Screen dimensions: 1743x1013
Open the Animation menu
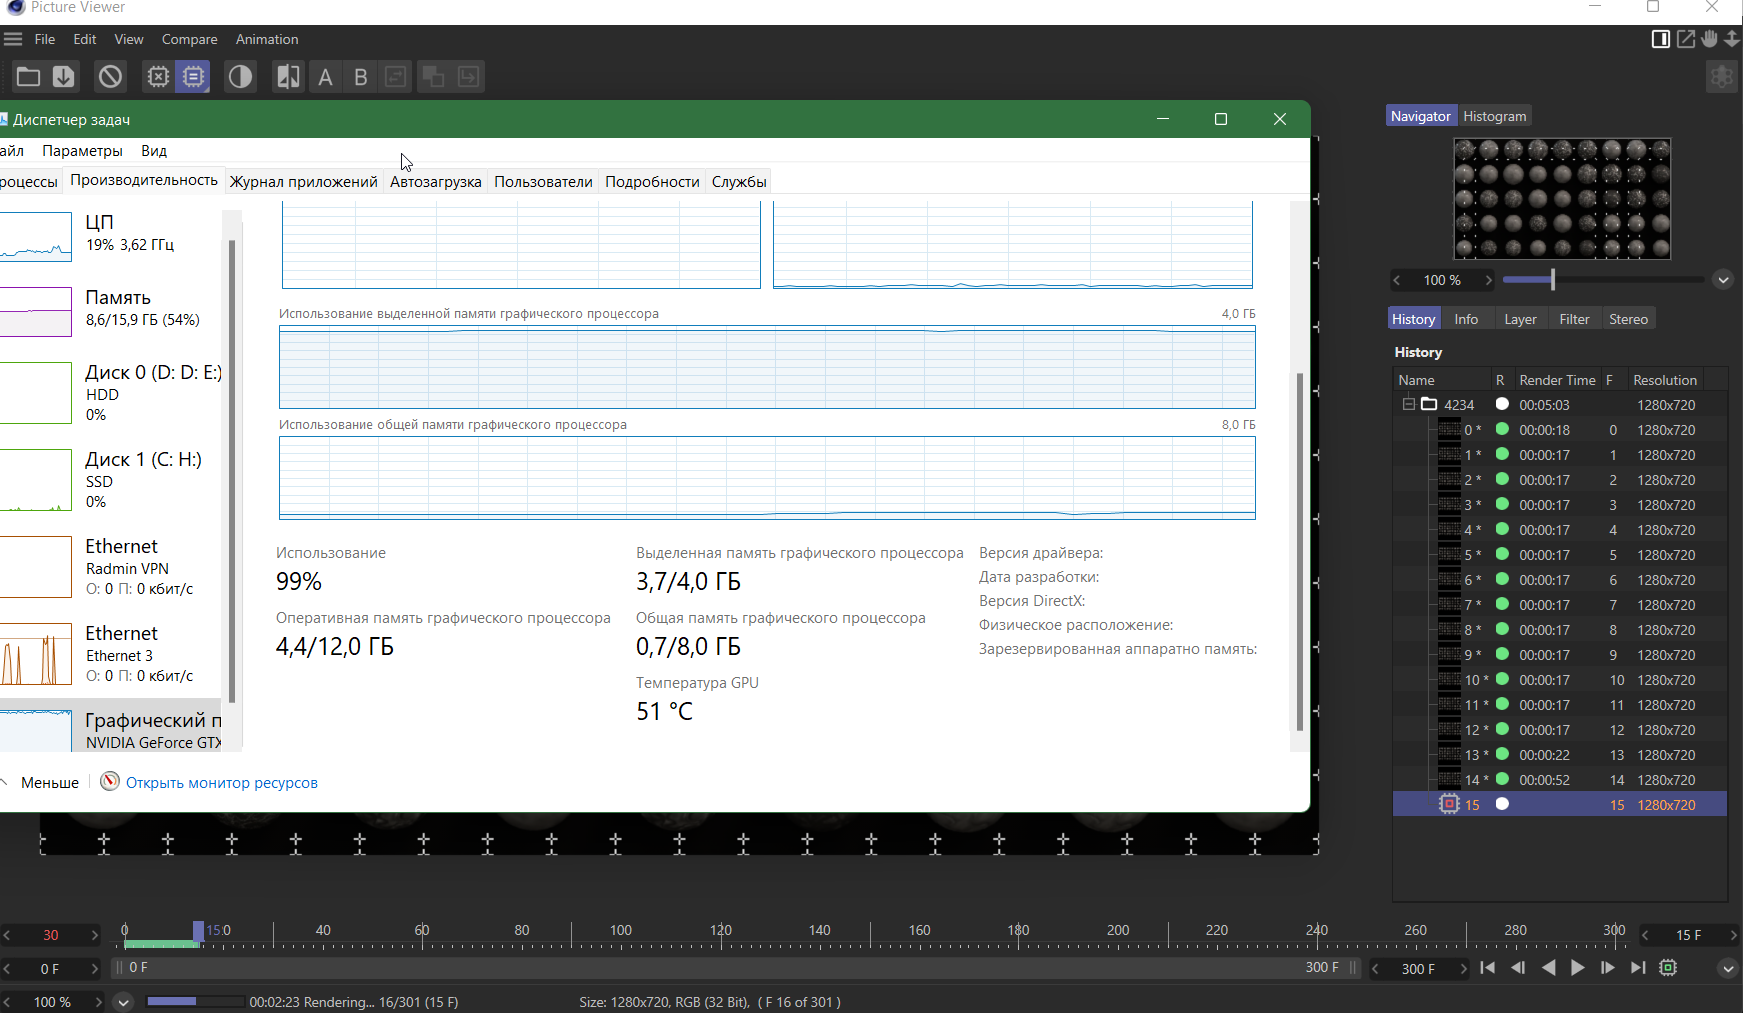[266, 39]
